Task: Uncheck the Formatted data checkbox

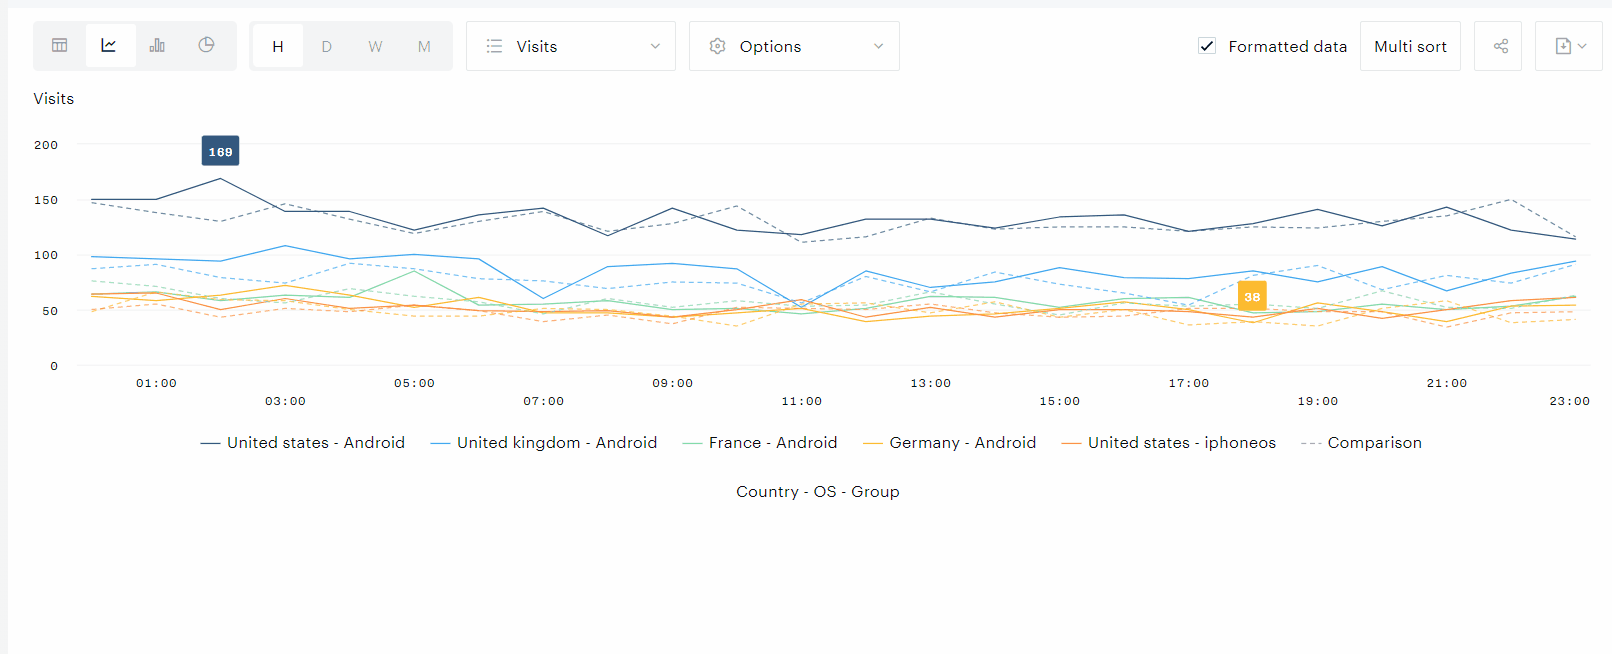Action: pos(1207,46)
